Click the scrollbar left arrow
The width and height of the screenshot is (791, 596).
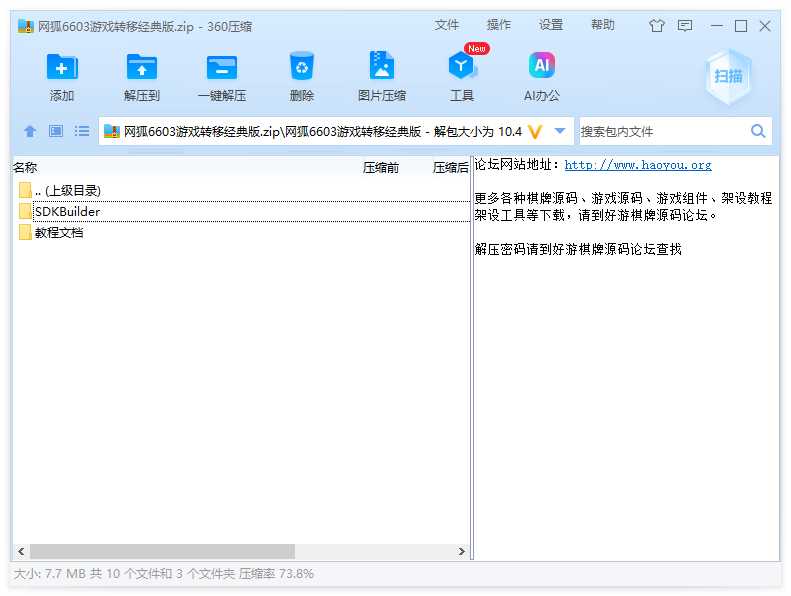[x=21, y=551]
